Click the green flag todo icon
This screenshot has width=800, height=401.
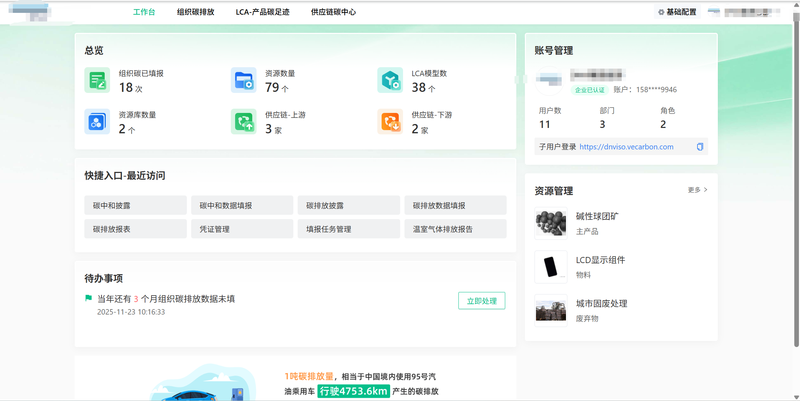[x=89, y=299]
